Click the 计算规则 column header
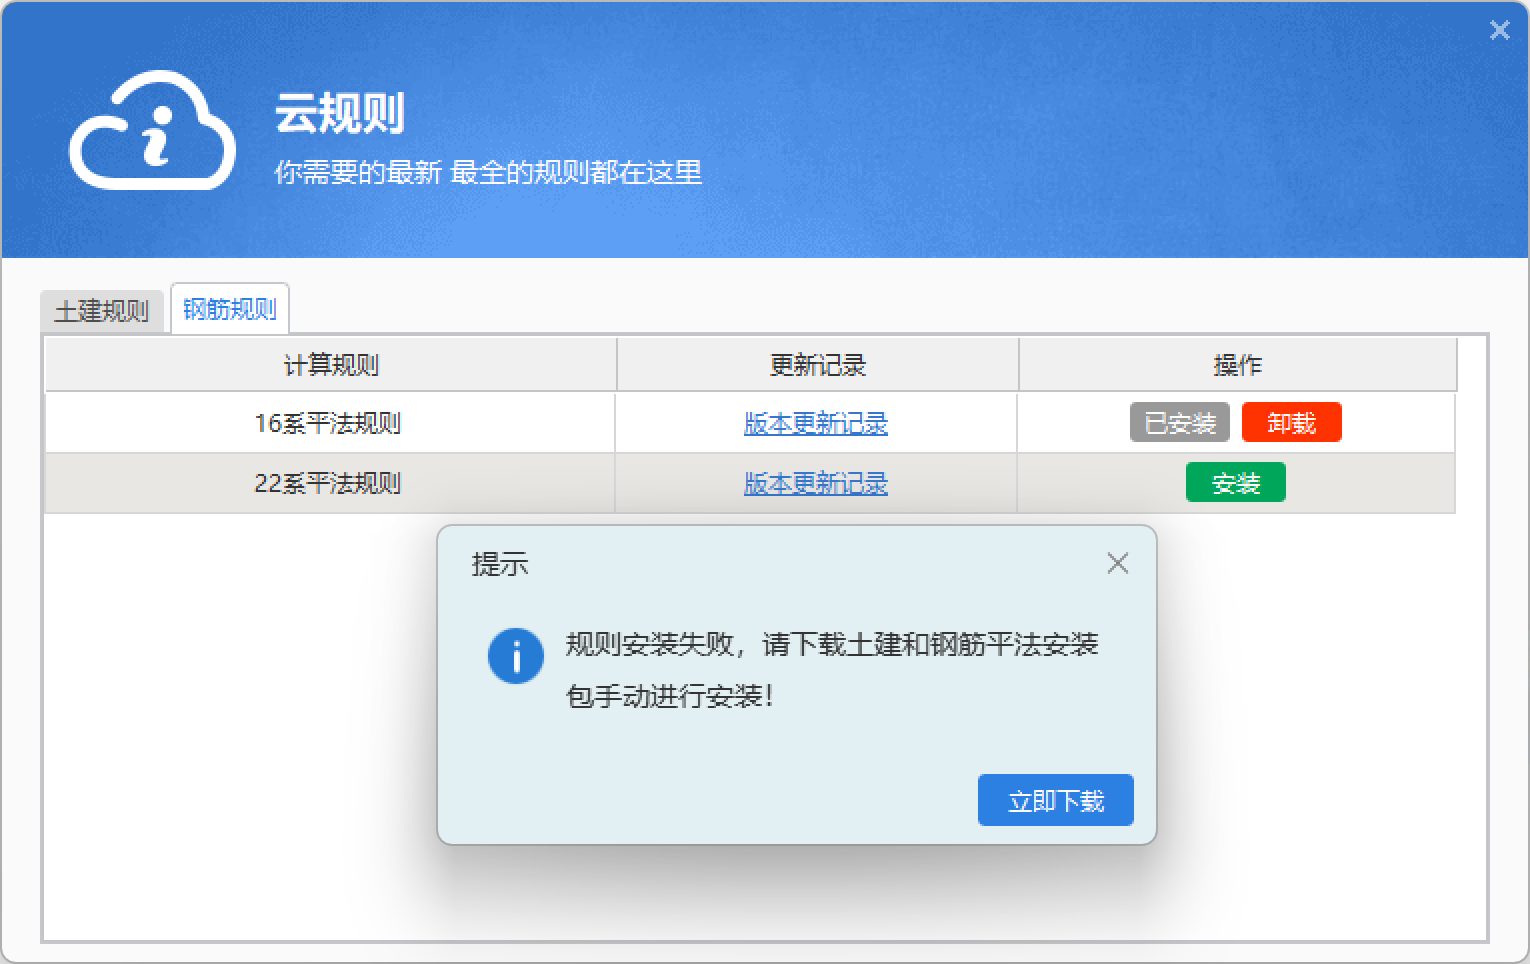Screen dimensions: 1530x964 331,365
